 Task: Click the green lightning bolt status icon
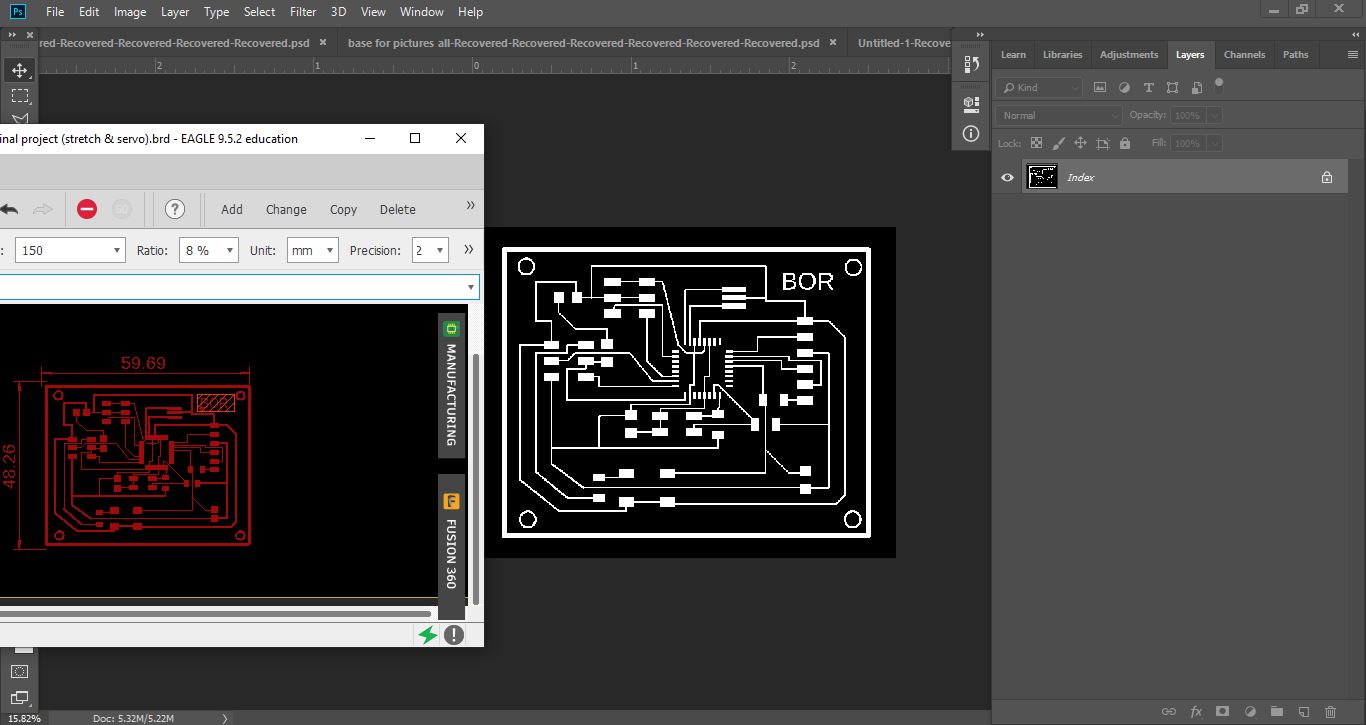click(428, 634)
